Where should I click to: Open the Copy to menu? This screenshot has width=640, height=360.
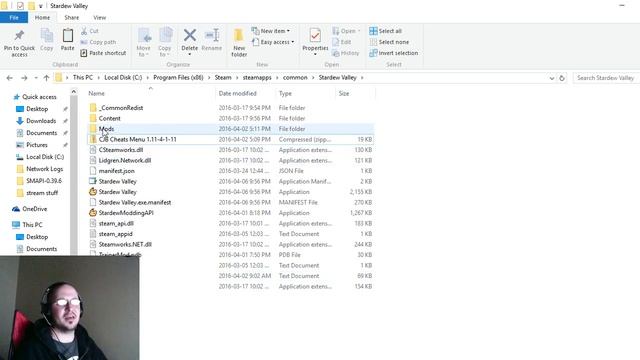click(165, 42)
